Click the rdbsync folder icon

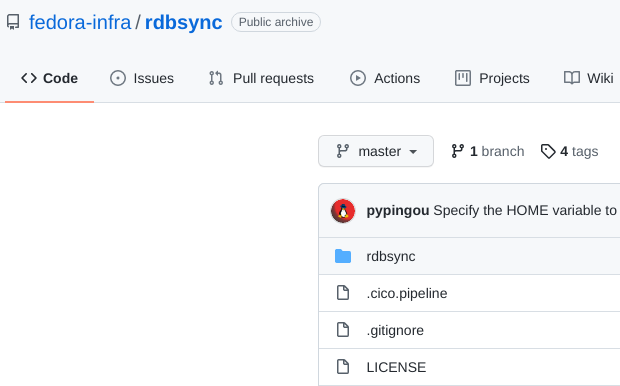click(x=343, y=256)
